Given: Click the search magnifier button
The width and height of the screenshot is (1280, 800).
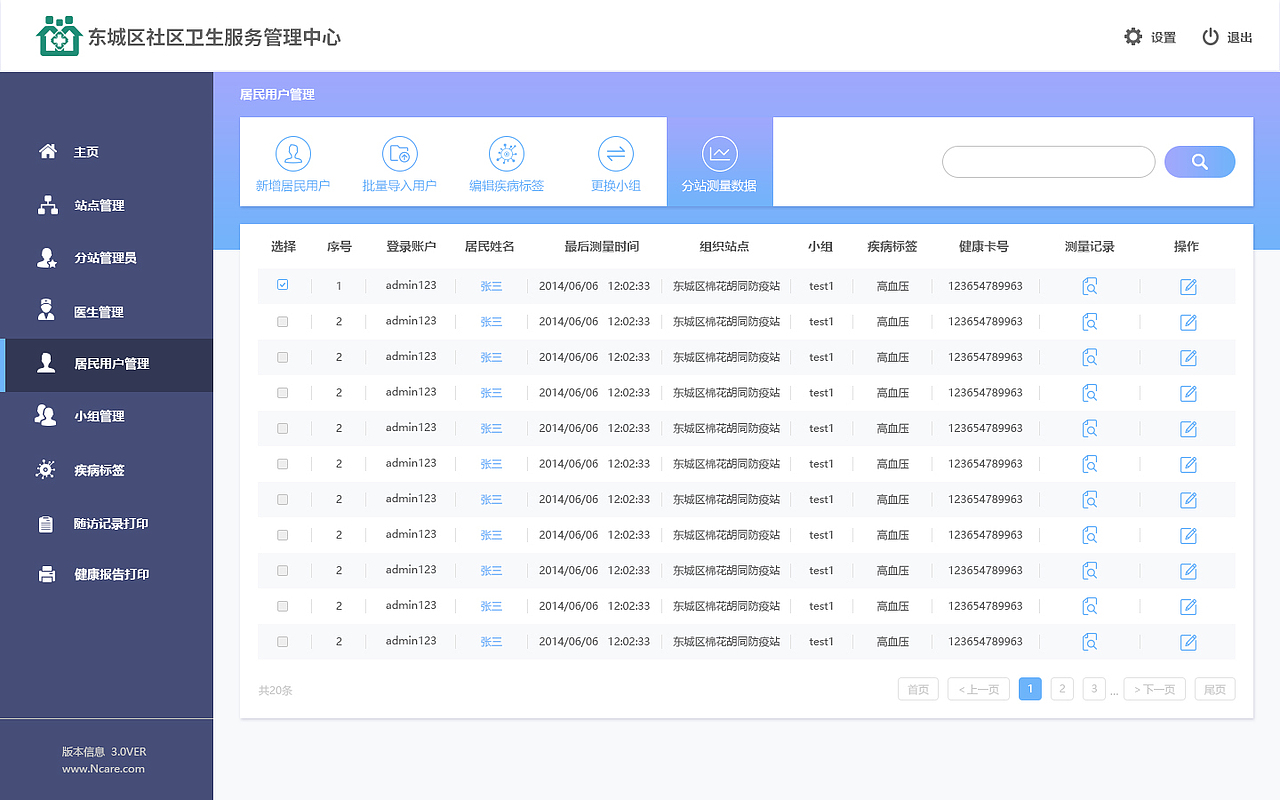Looking at the screenshot, I should click(x=1199, y=161).
